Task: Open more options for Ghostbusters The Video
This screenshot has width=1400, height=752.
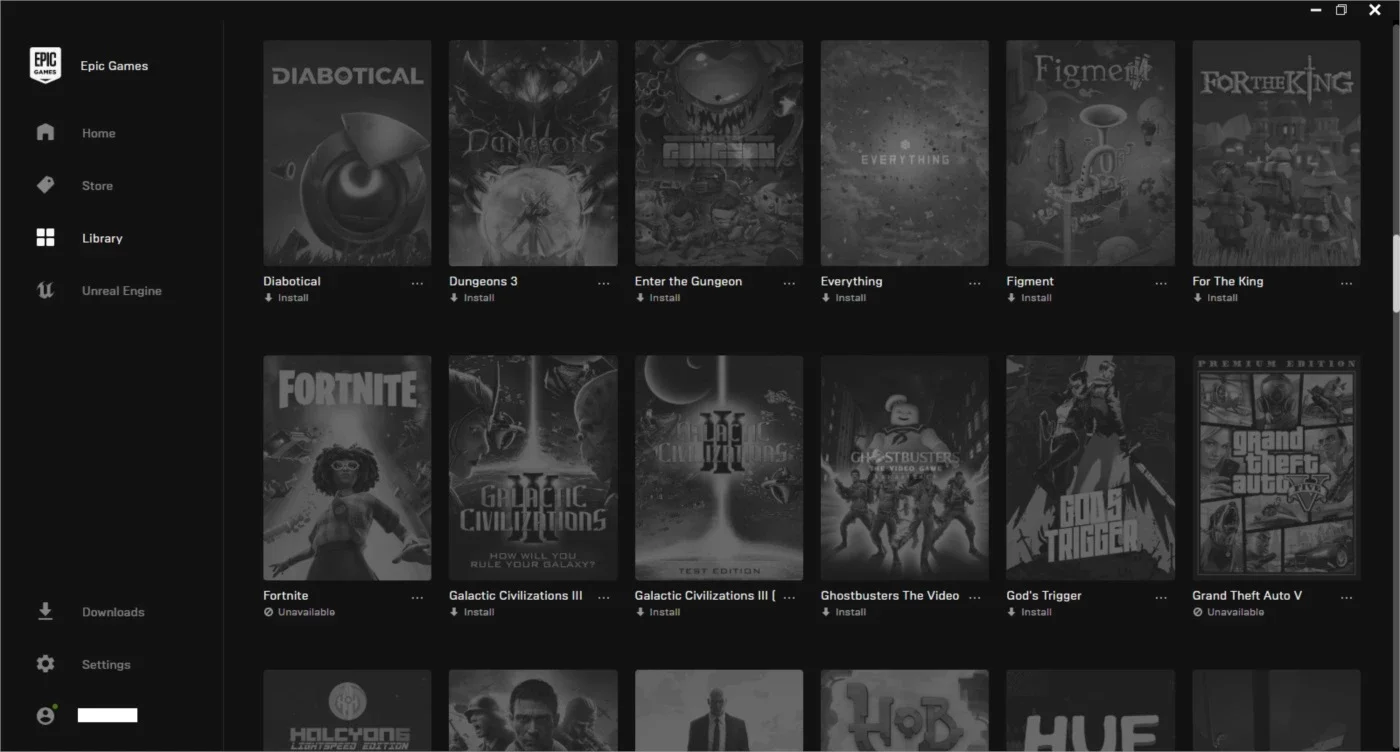Action: click(975, 598)
